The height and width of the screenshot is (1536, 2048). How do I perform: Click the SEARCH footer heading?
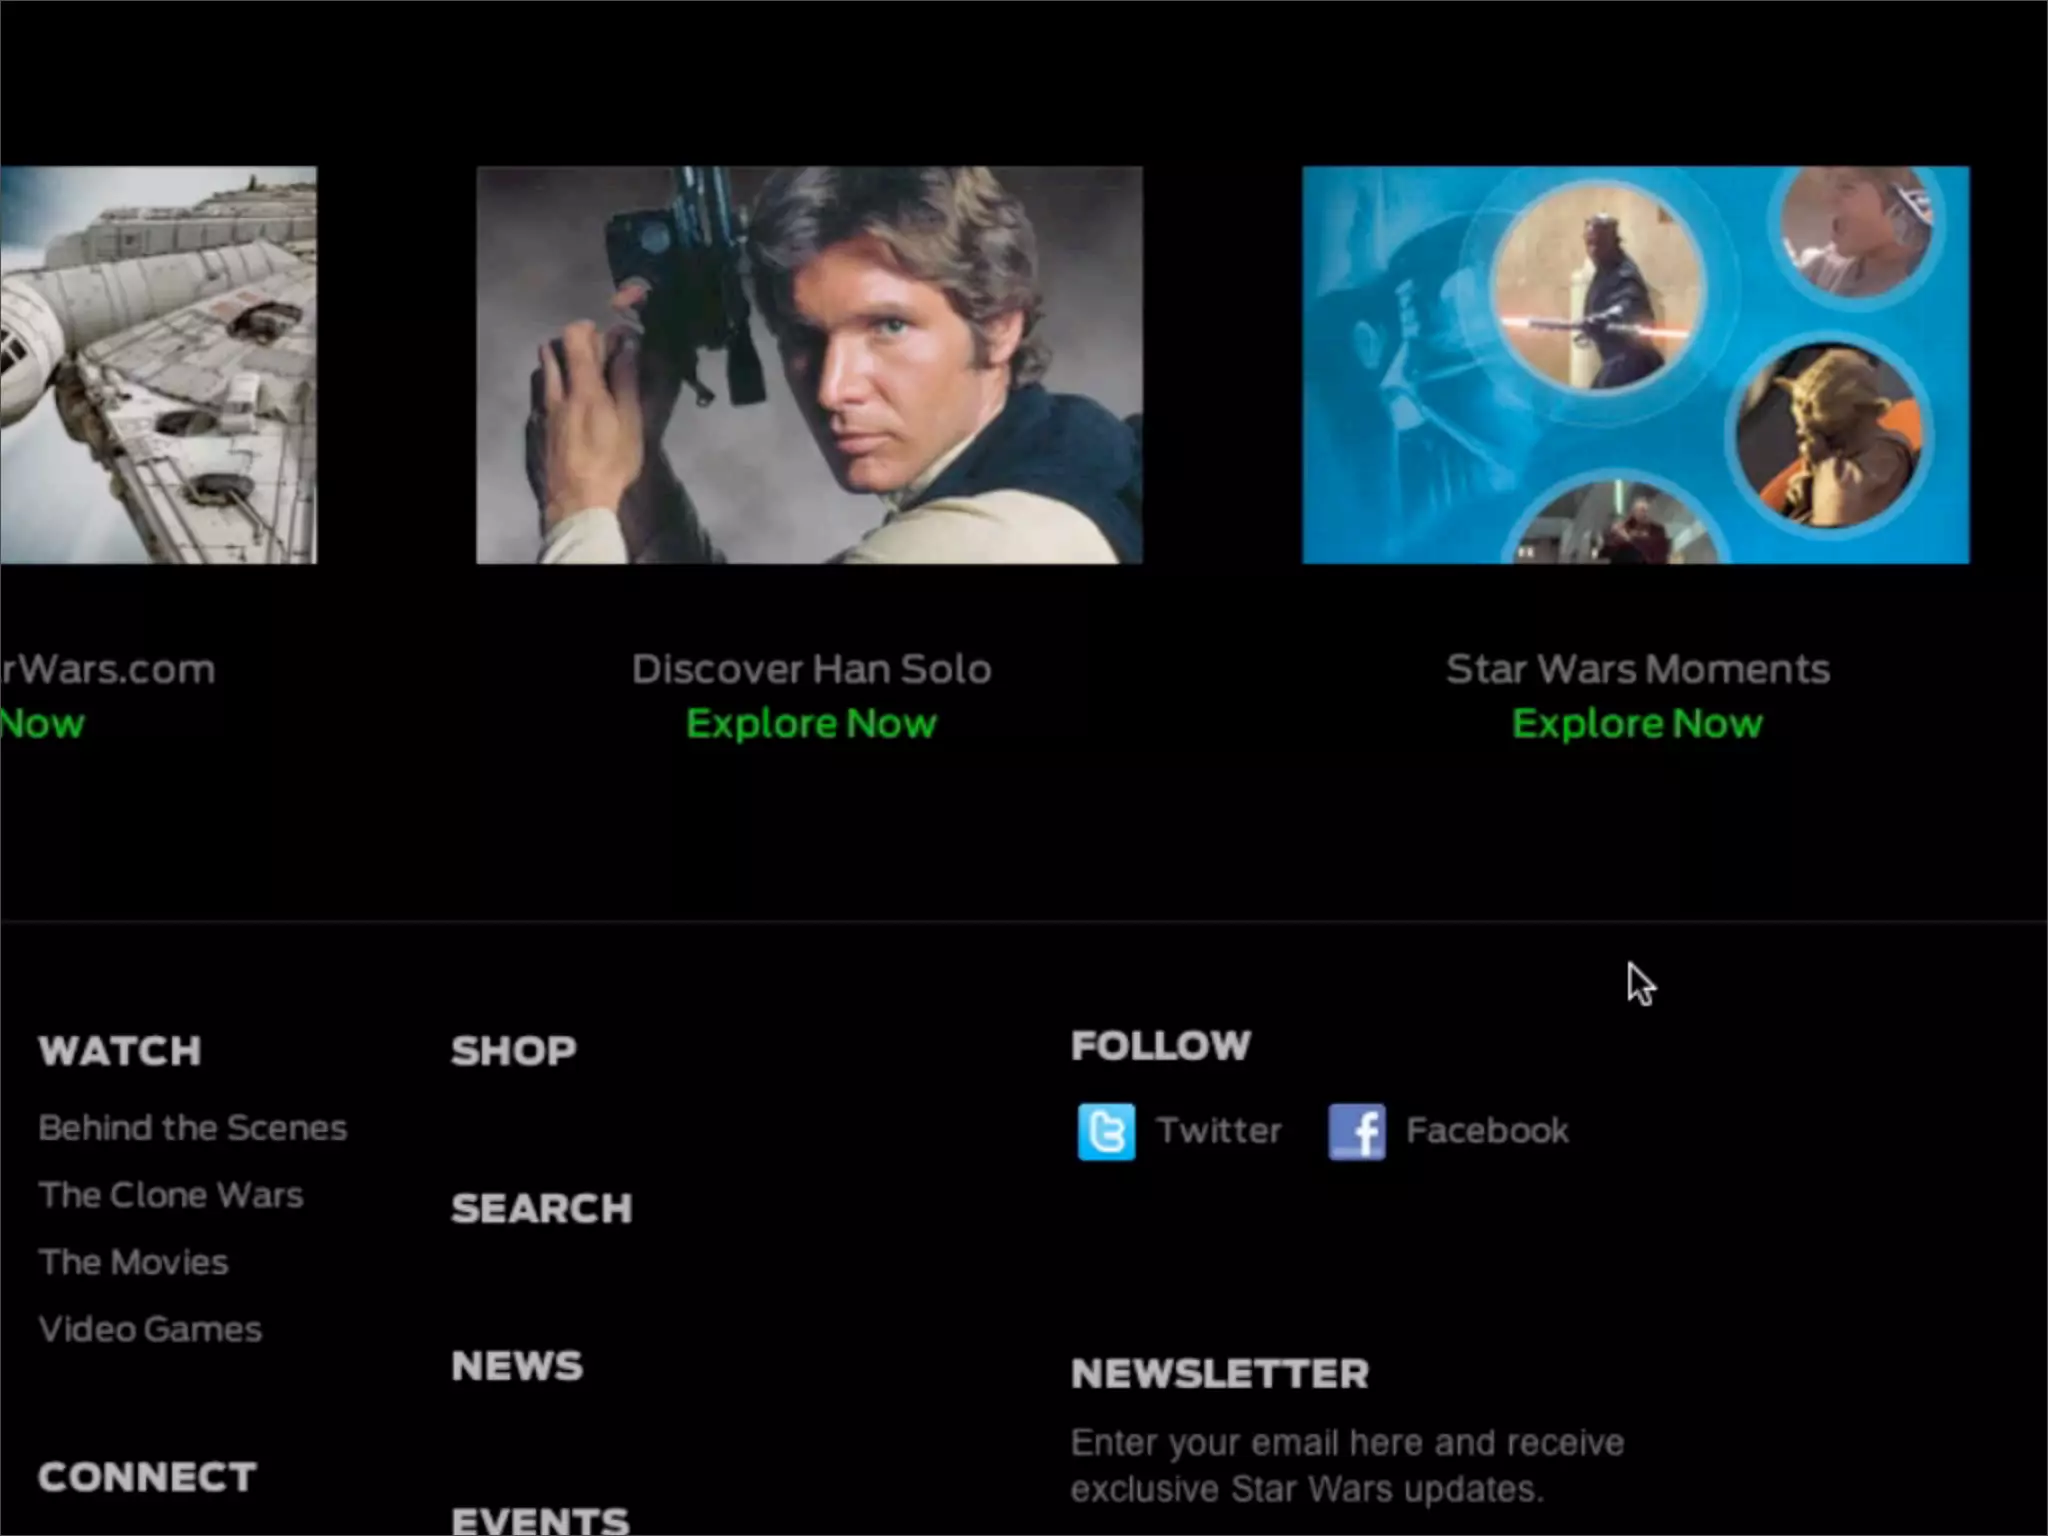(541, 1209)
